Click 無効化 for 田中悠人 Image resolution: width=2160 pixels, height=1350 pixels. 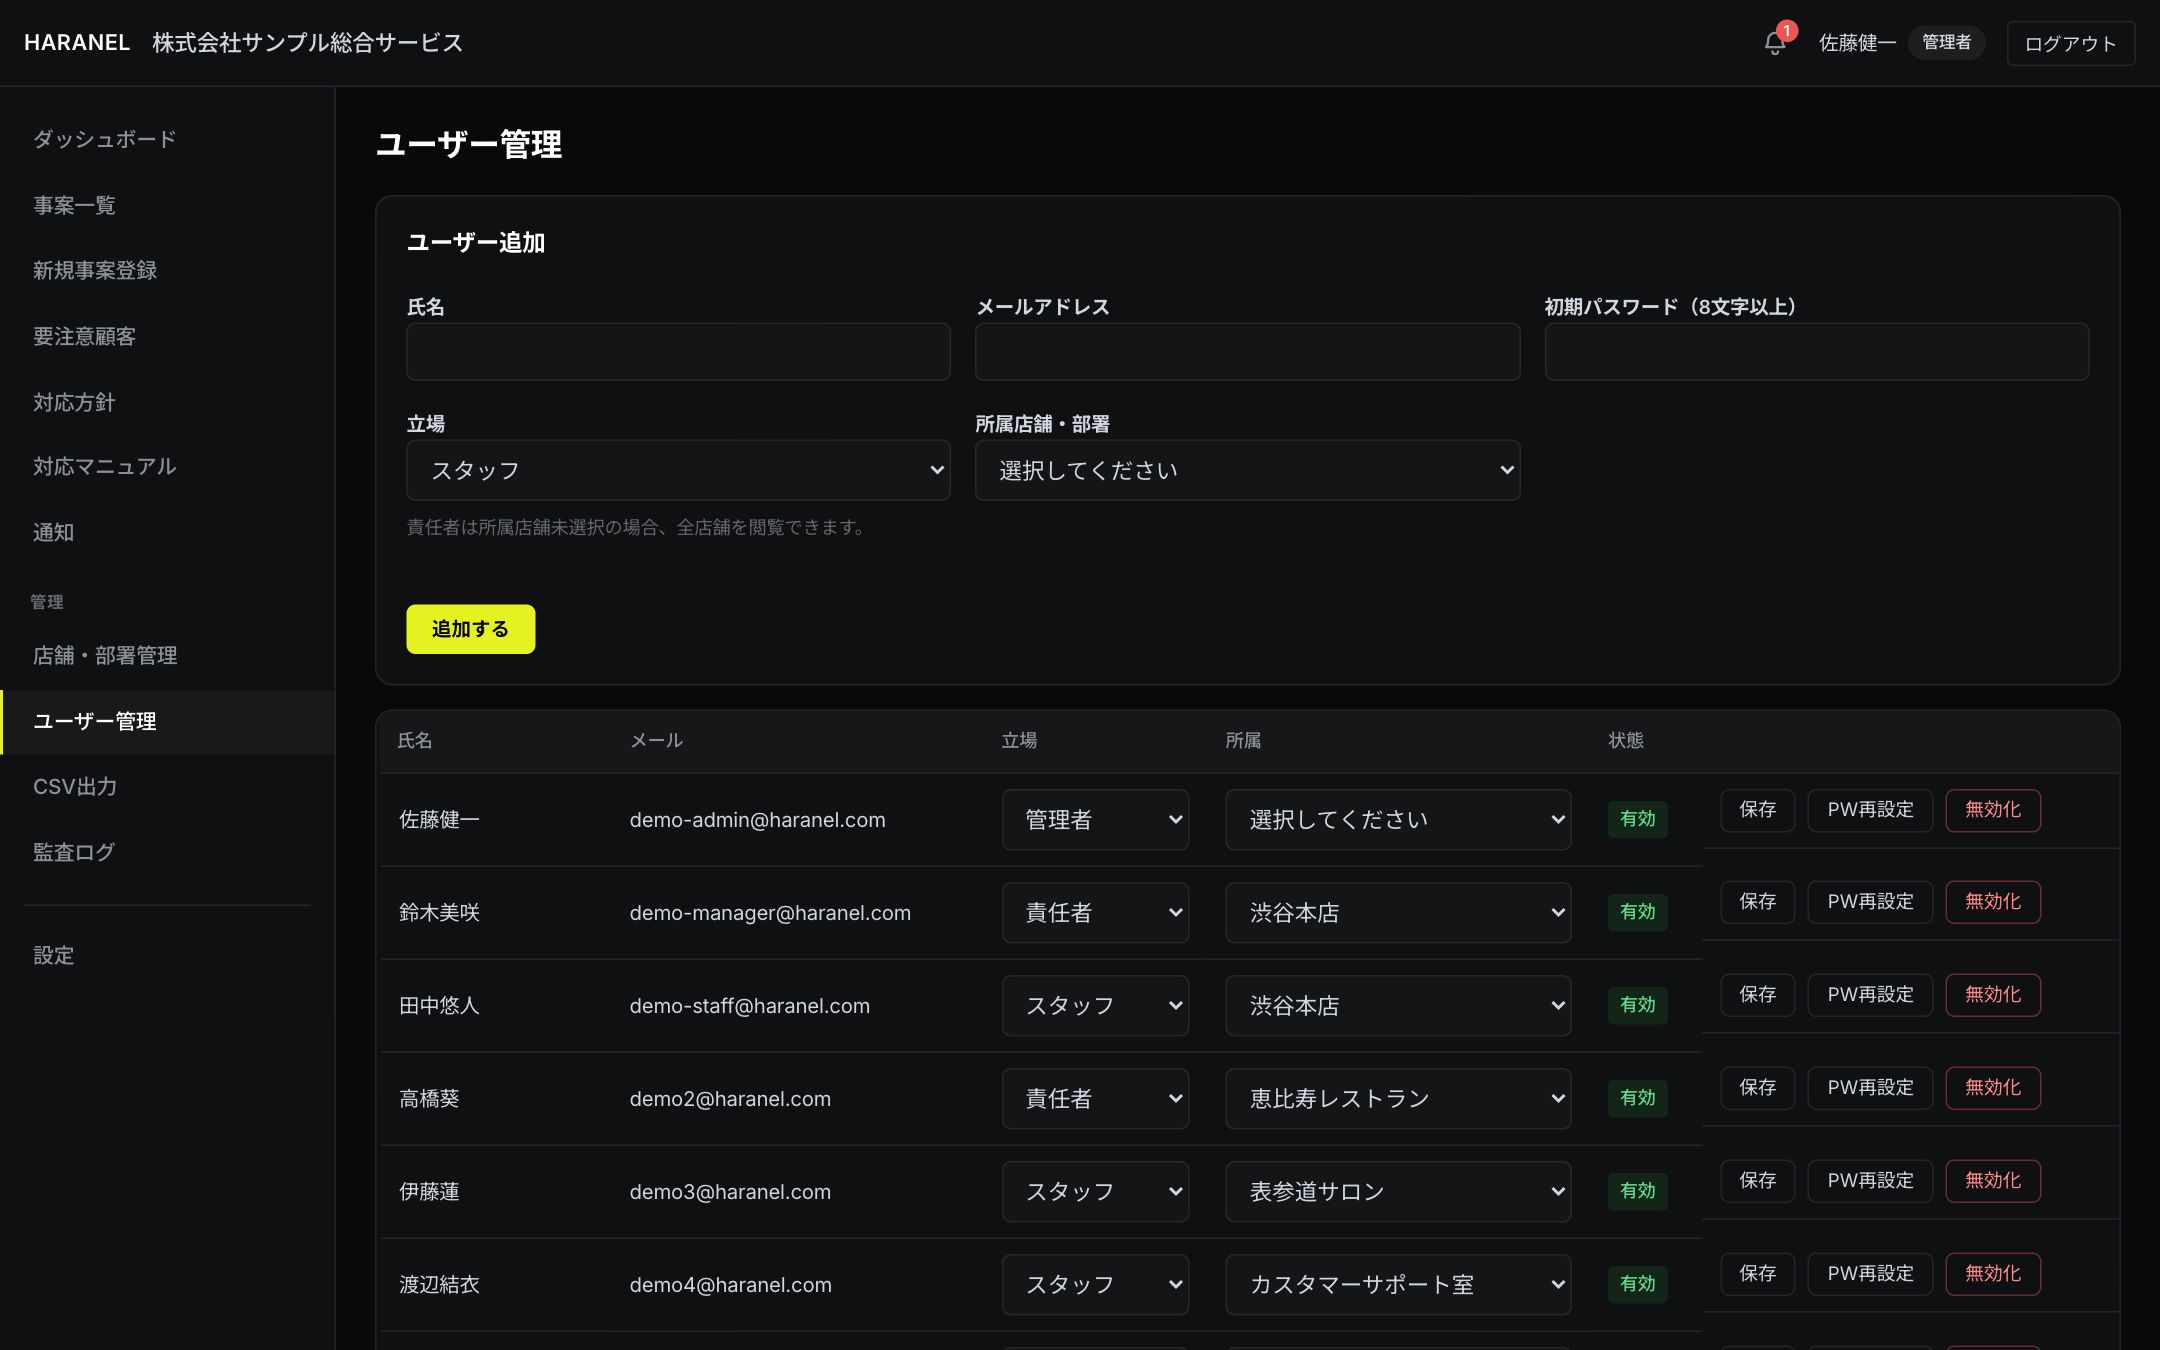(x=1993, y=995)
